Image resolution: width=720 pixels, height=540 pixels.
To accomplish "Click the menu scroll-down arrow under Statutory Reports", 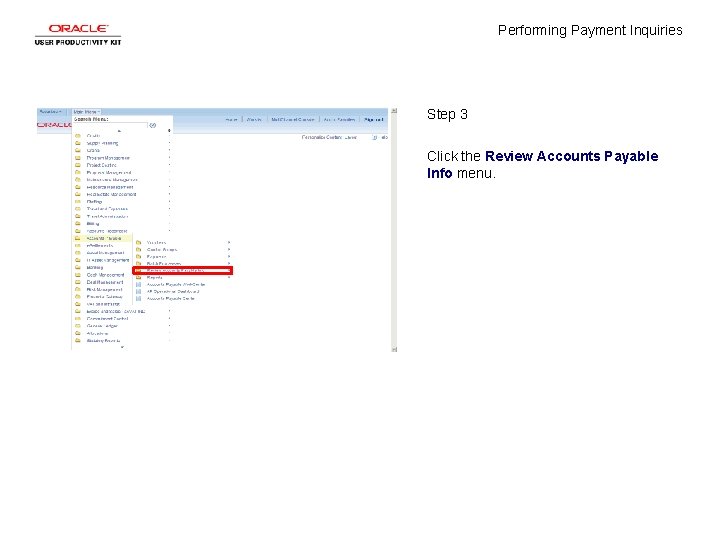I will coord(122,347).
